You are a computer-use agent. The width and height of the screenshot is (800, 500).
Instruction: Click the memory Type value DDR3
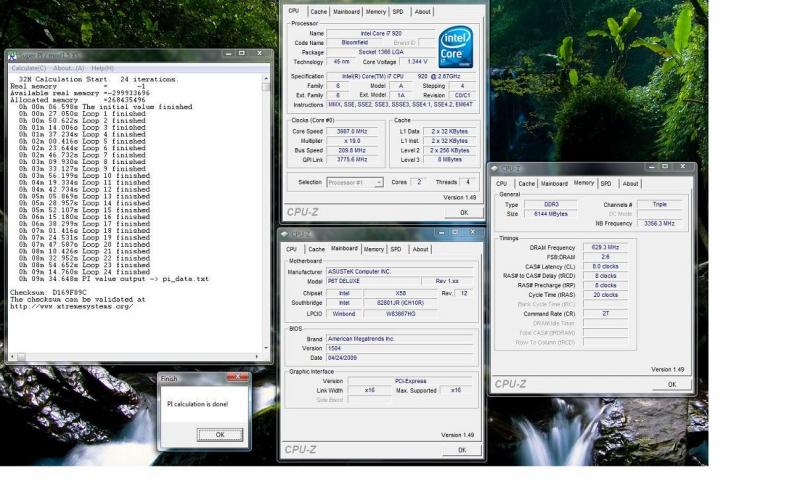(x=551, y=205)
